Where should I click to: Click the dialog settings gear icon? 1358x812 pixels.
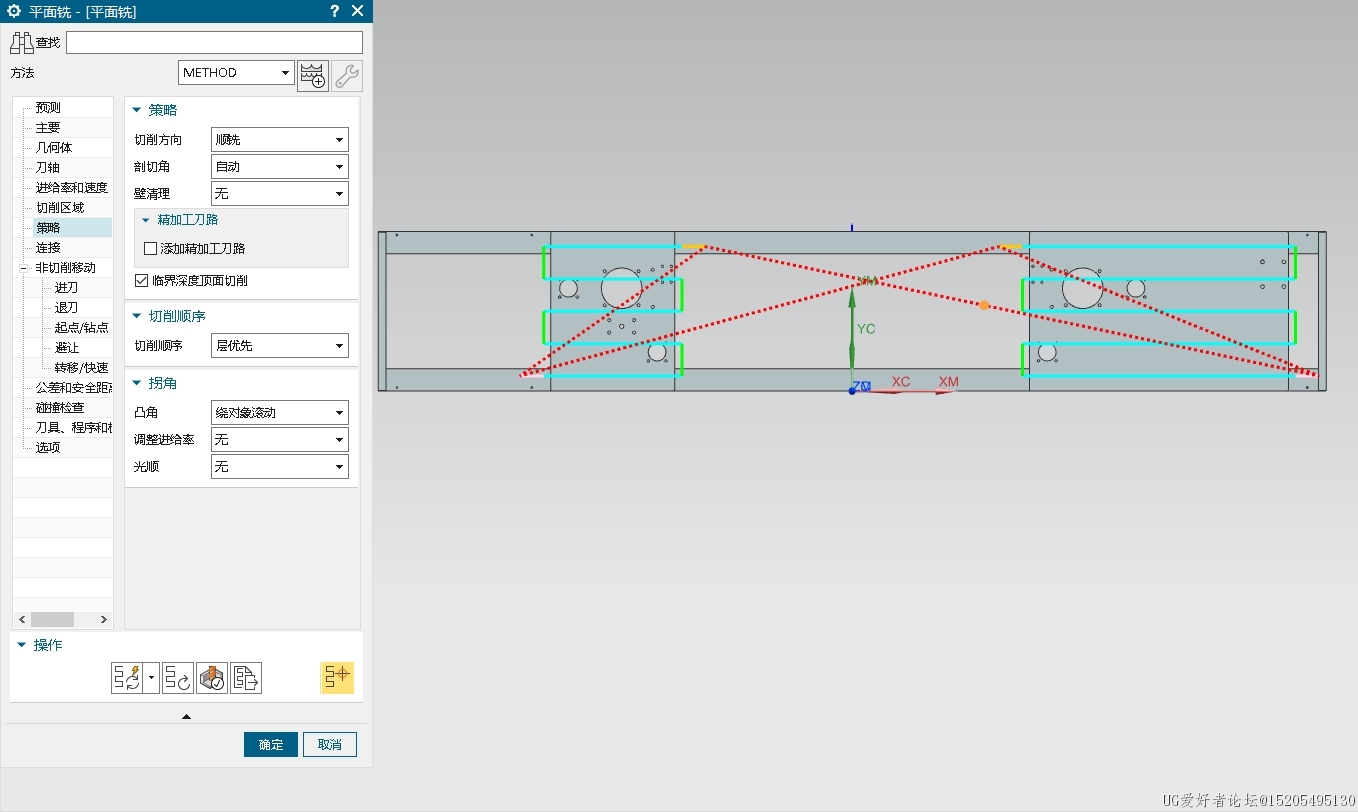(x=14, y=11)
